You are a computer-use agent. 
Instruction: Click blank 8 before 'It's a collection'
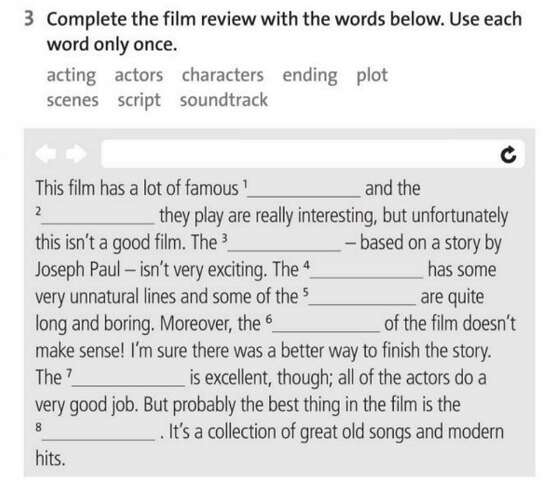pos(99,432)
